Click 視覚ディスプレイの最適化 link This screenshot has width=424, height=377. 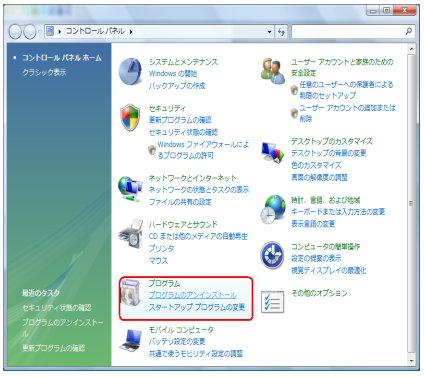[328, 270]
